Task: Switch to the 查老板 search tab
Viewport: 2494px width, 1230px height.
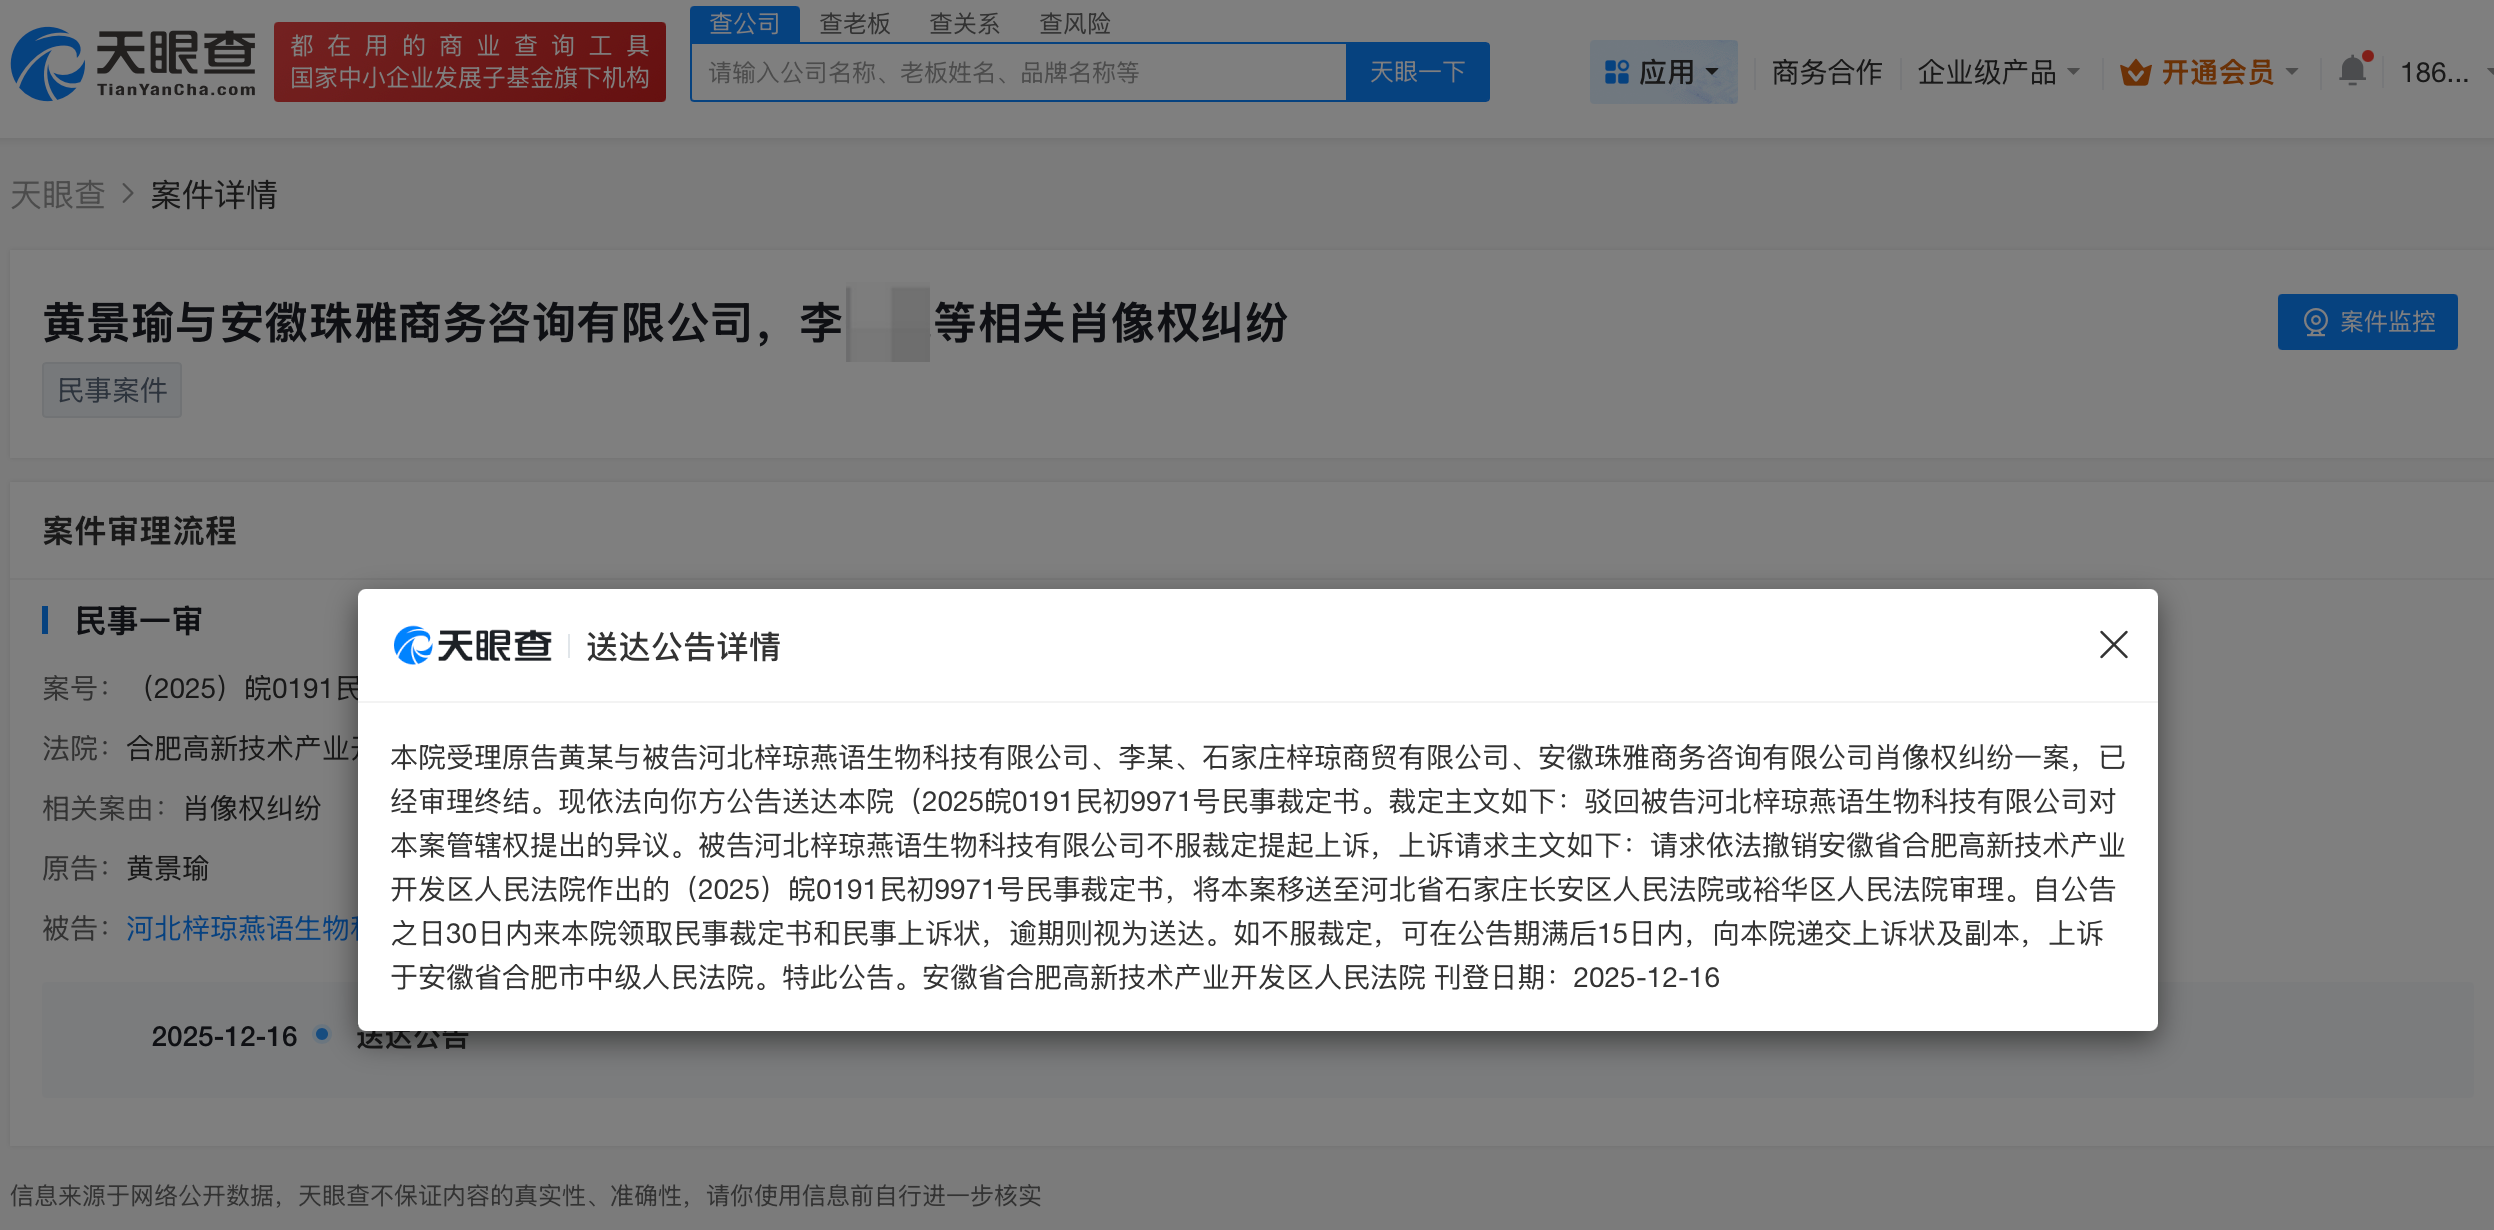Action: [855, 23]
